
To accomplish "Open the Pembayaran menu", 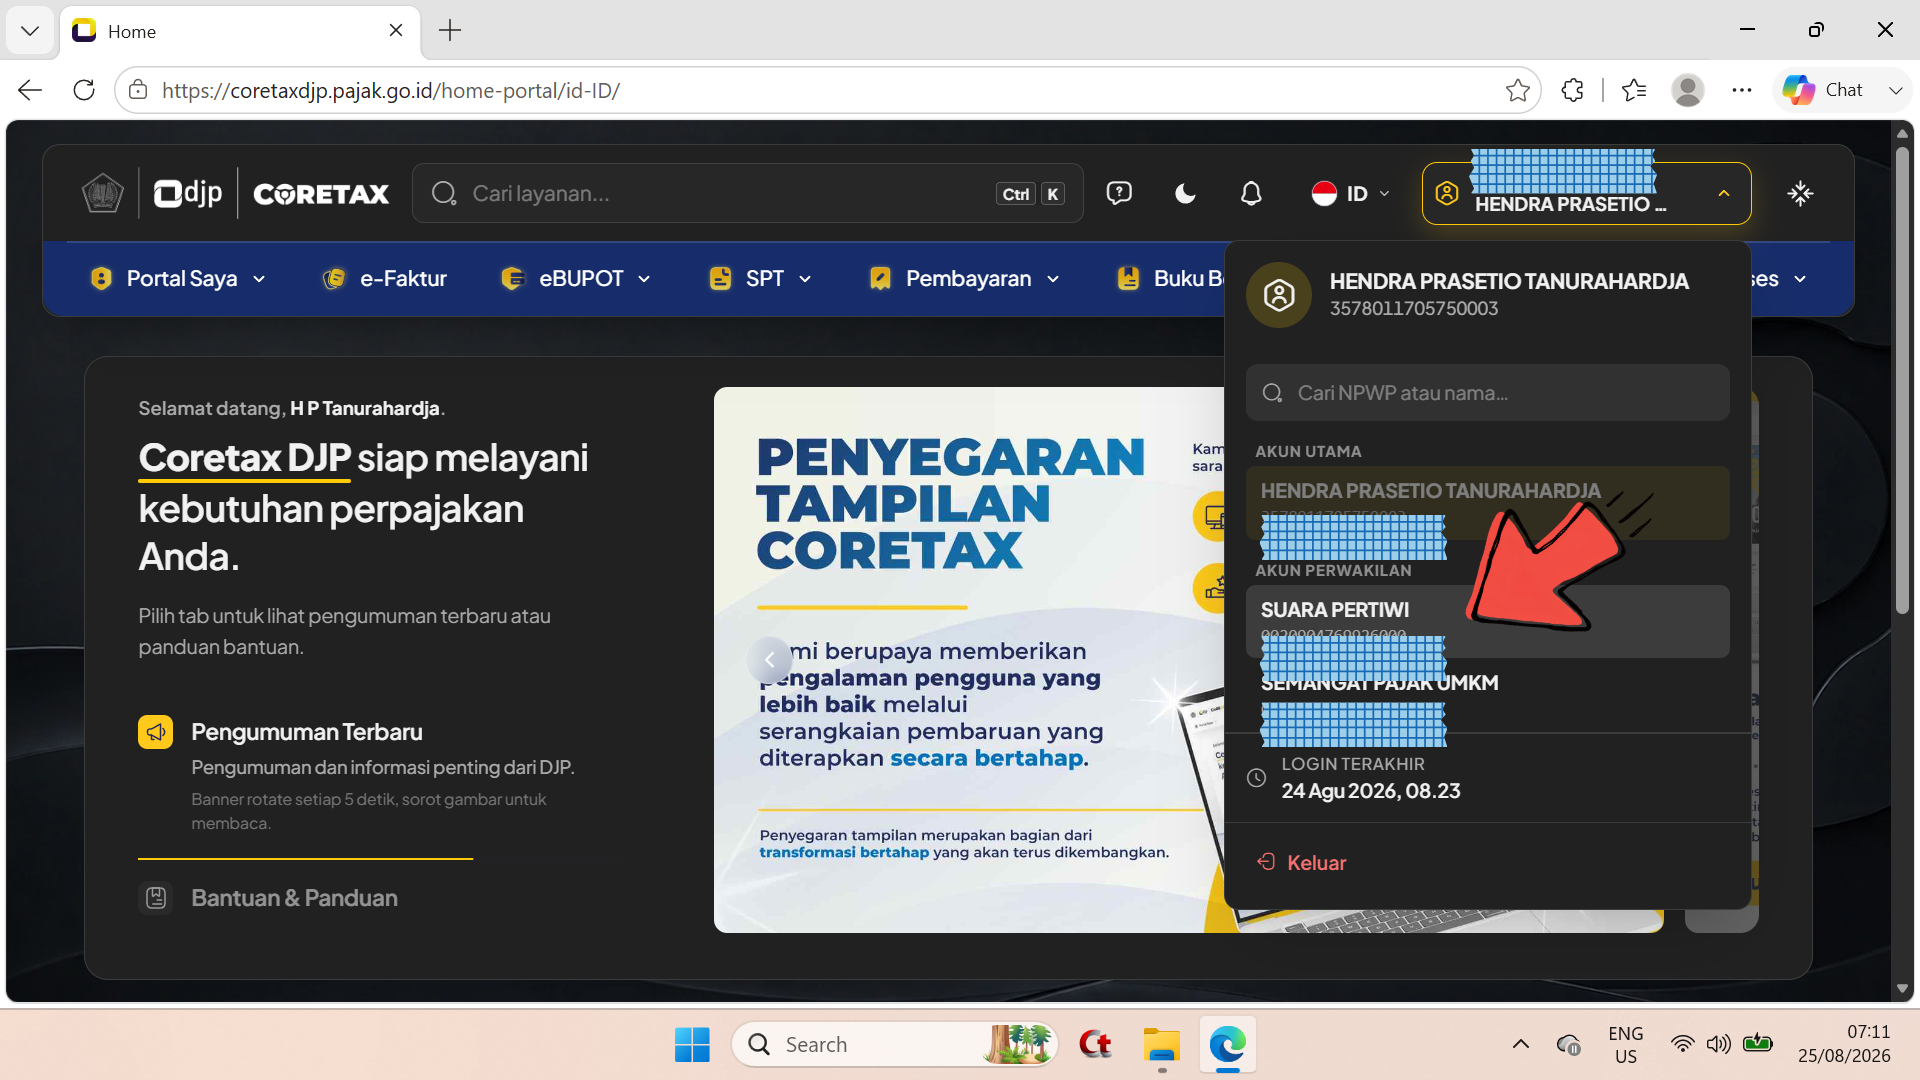I will point(964,279).
